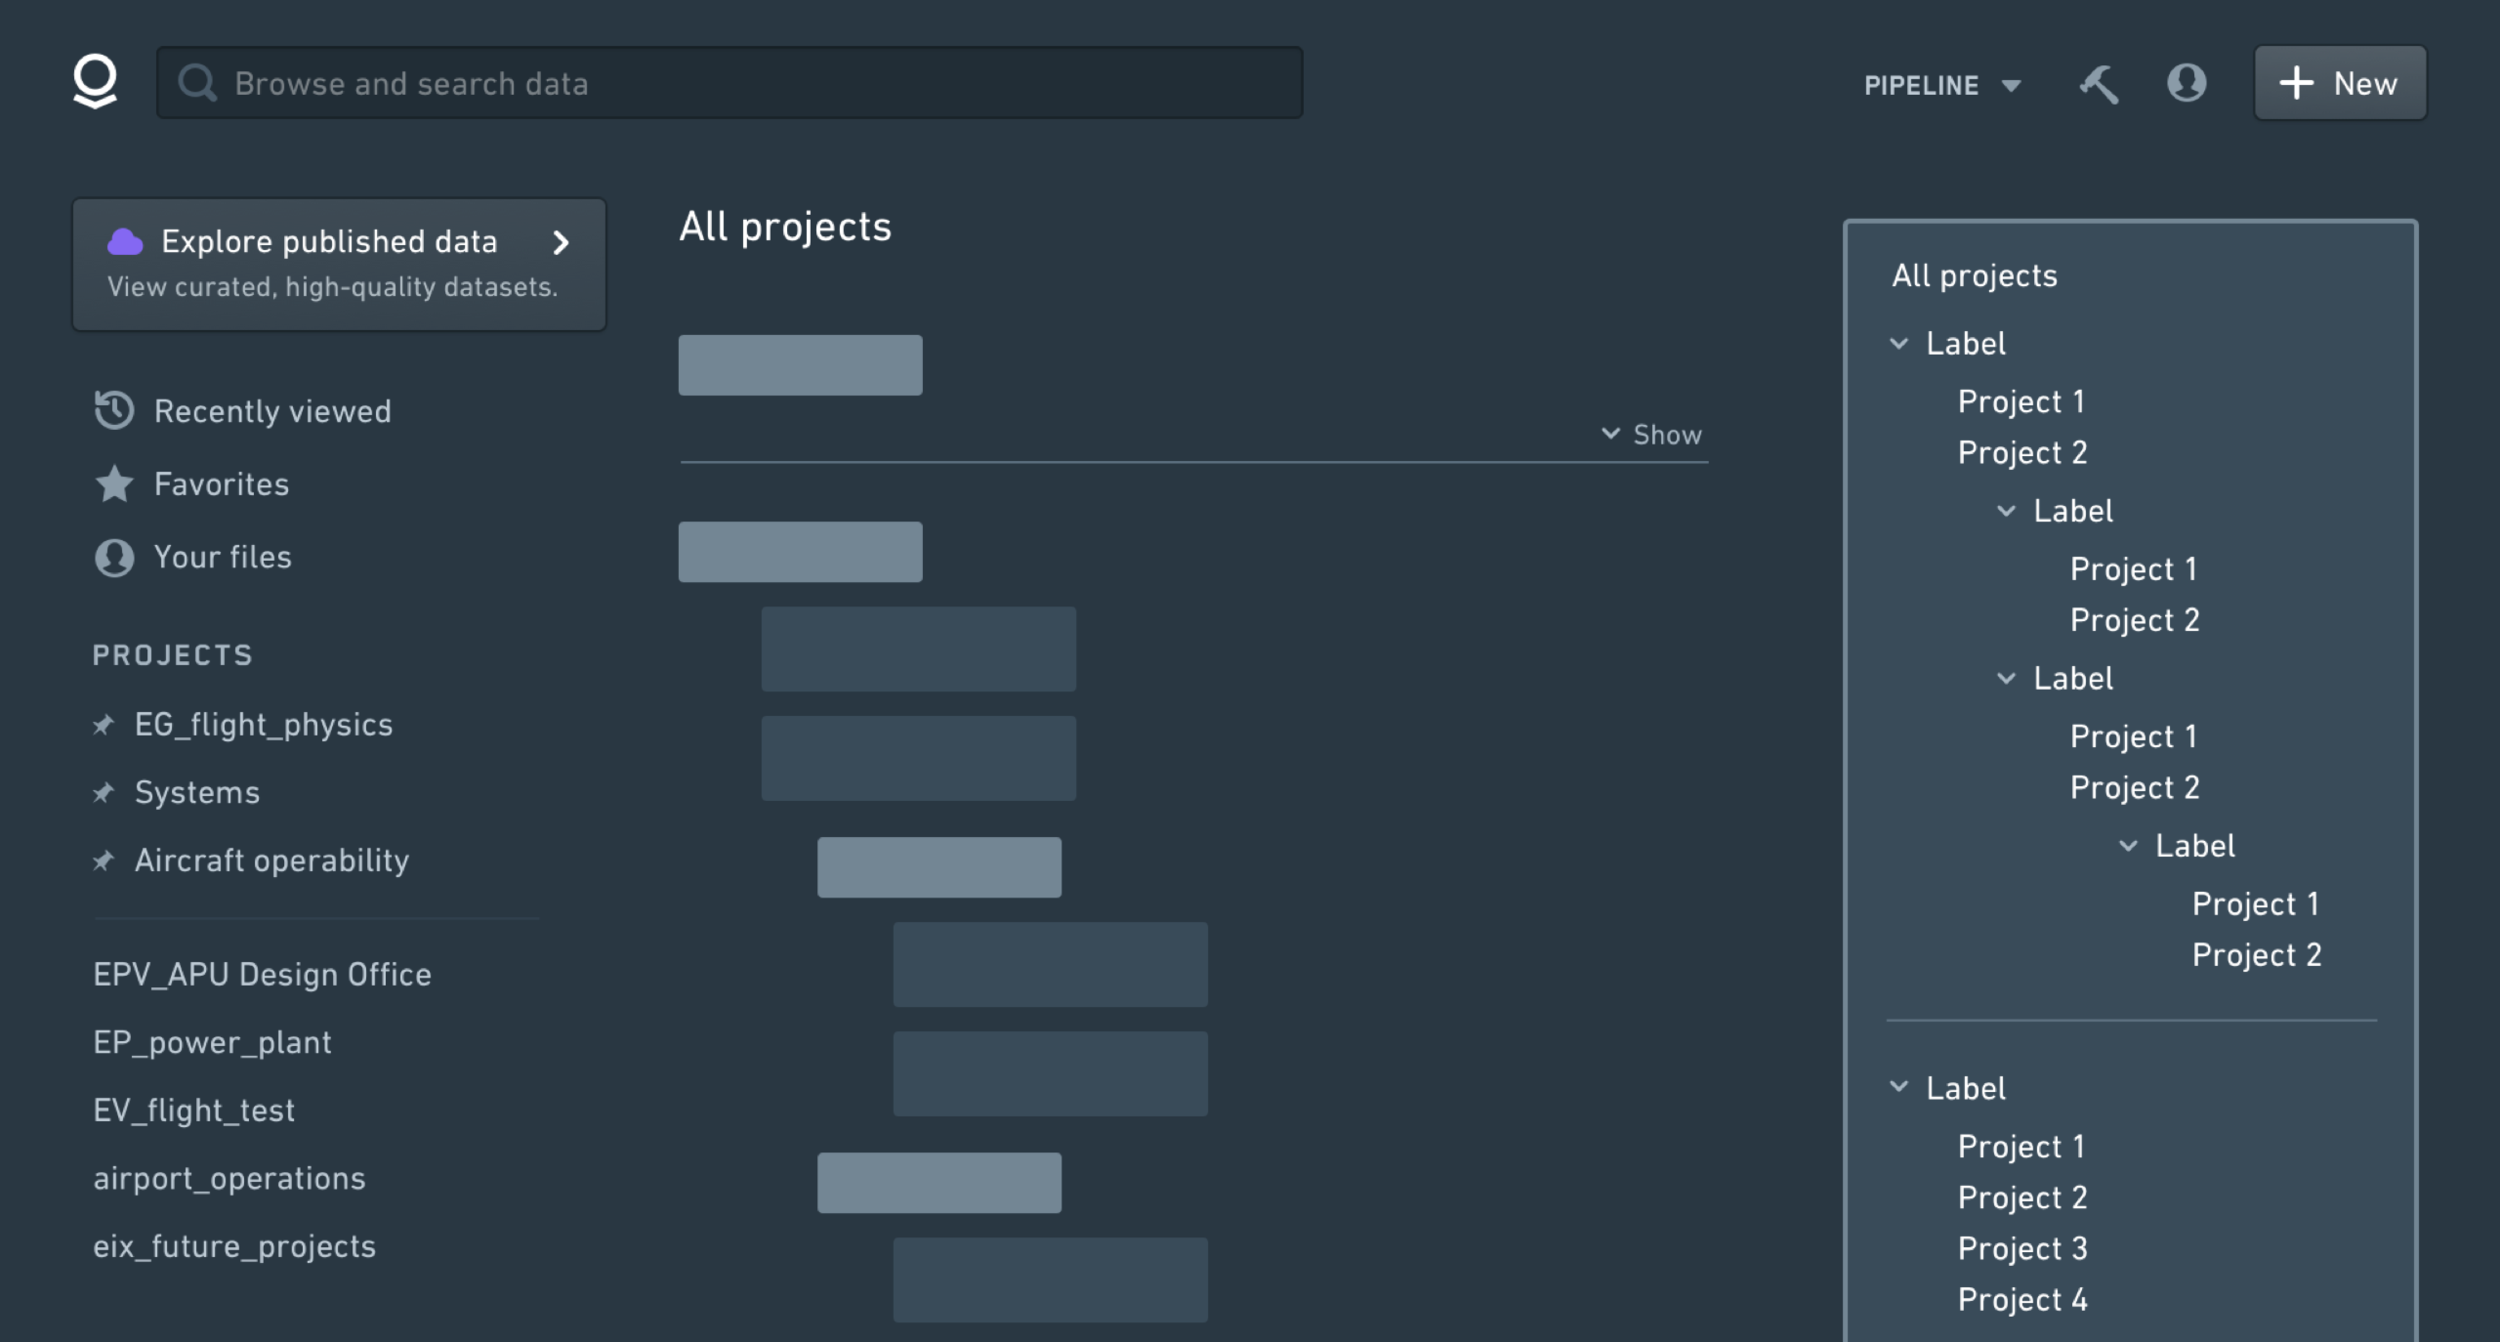Click the search magnifier icon
The image size is (2500, 1342).
[x=197, y=83]
